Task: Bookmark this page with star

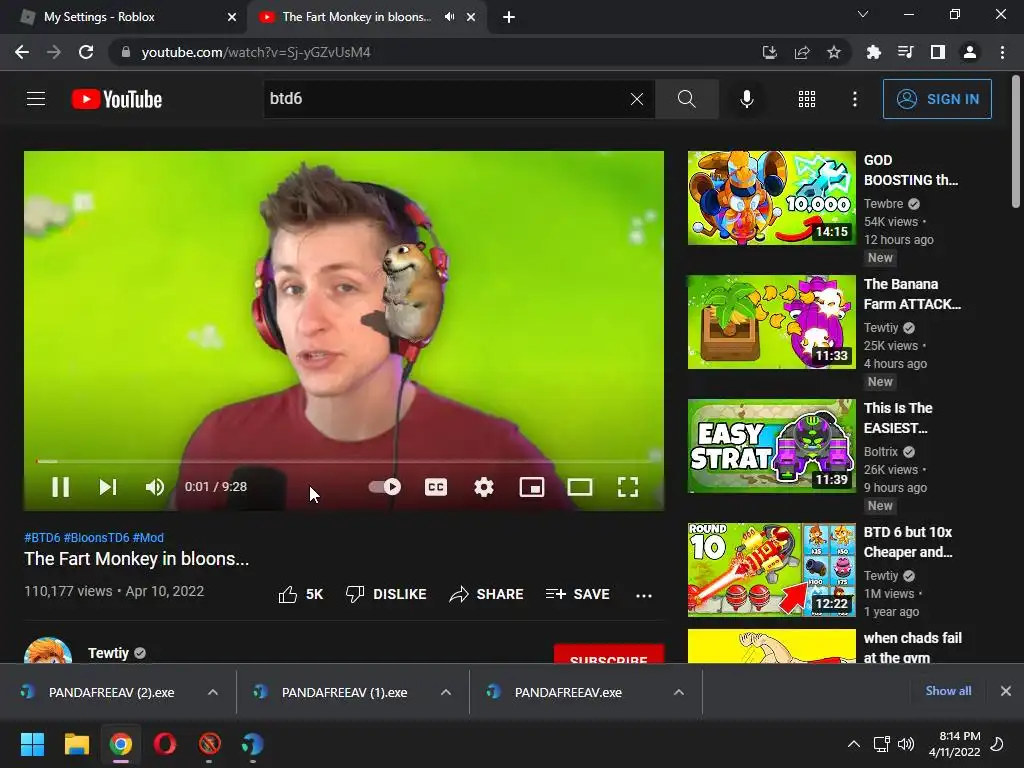Action: (833, 52)
